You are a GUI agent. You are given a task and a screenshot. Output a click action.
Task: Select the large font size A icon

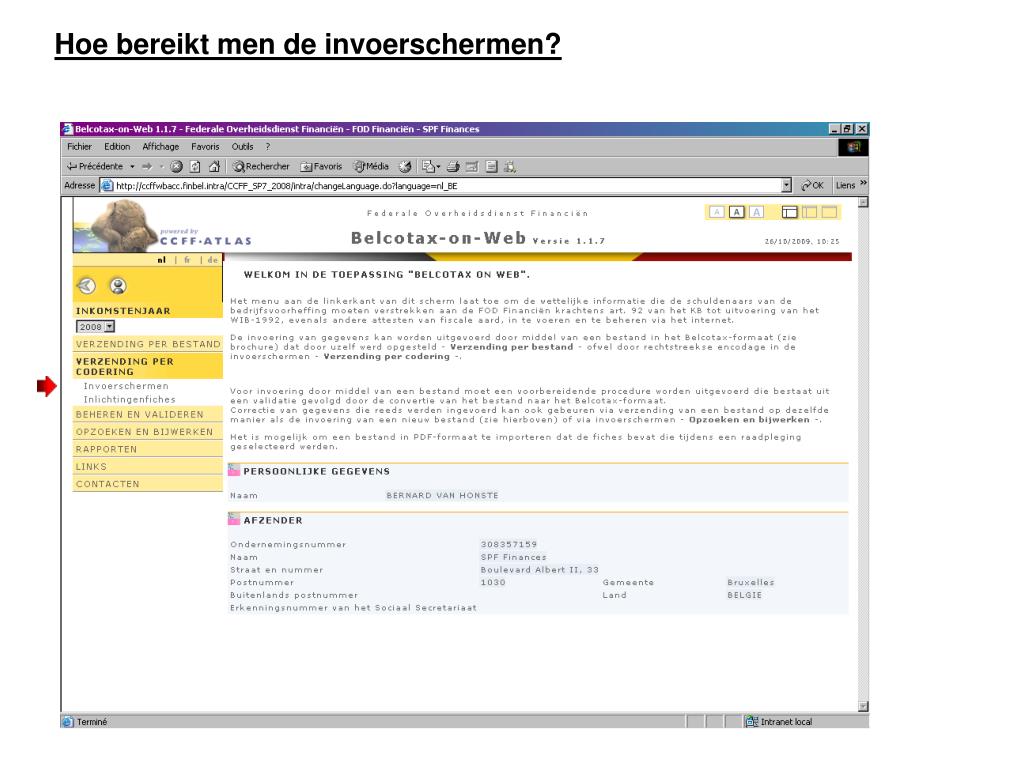click(756, 212)
